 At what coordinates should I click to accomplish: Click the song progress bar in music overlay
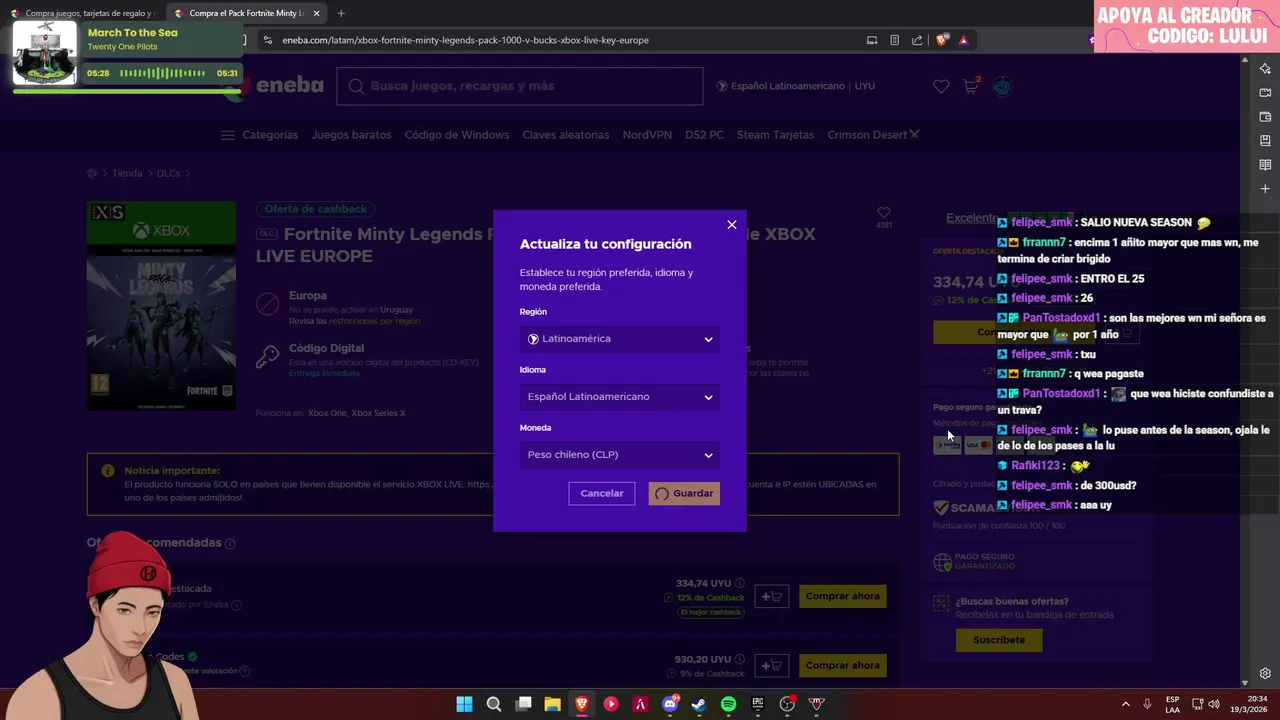click(x=126, y=91)
